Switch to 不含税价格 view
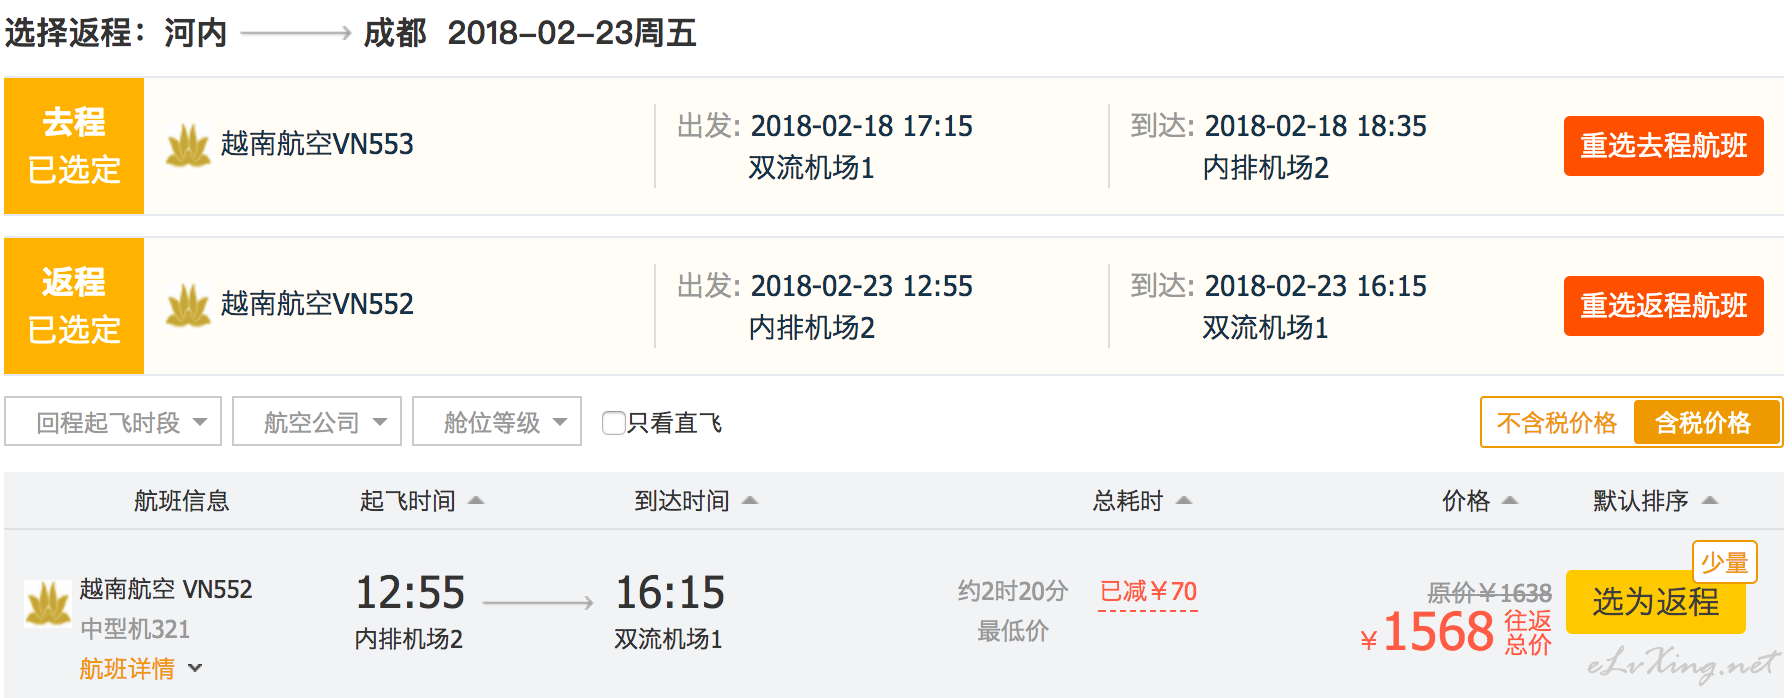Screen dimensions: 1792x698 (x=1557, y=423)
